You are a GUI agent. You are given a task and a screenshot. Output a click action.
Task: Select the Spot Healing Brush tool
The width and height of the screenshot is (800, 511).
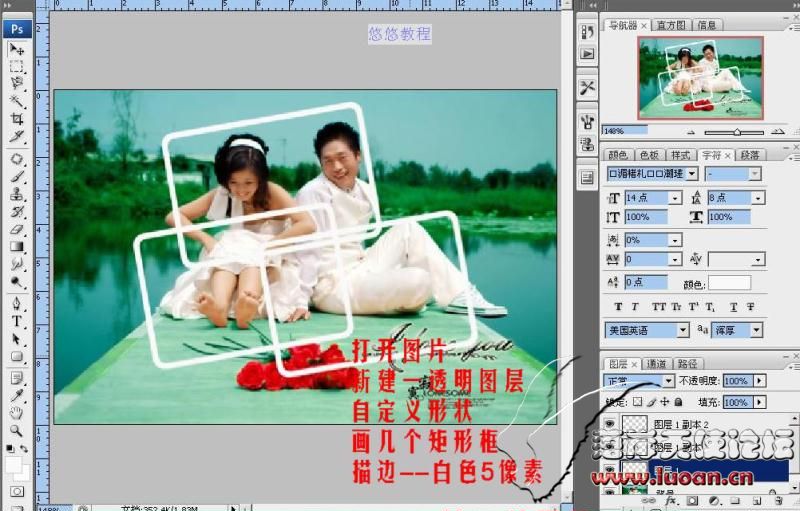[x=16, y=159]
